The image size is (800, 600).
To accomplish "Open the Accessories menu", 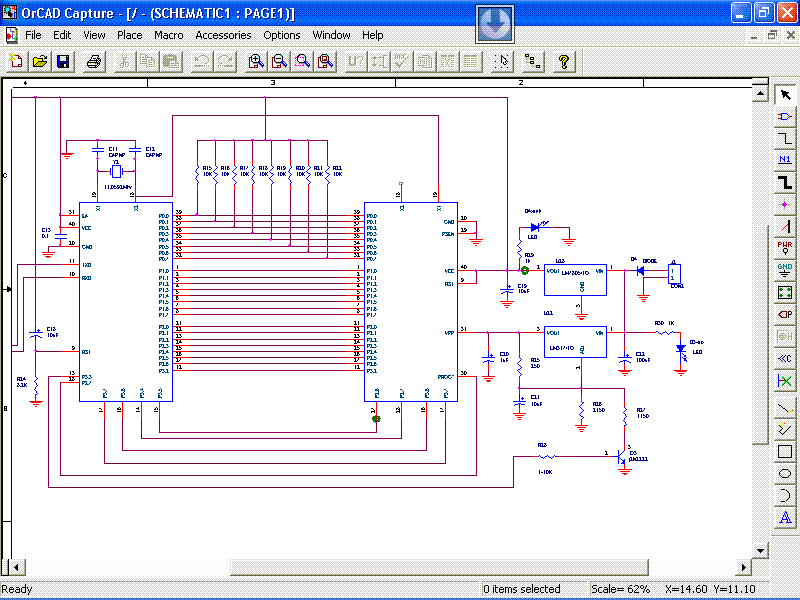I will [x=223, y=35].
